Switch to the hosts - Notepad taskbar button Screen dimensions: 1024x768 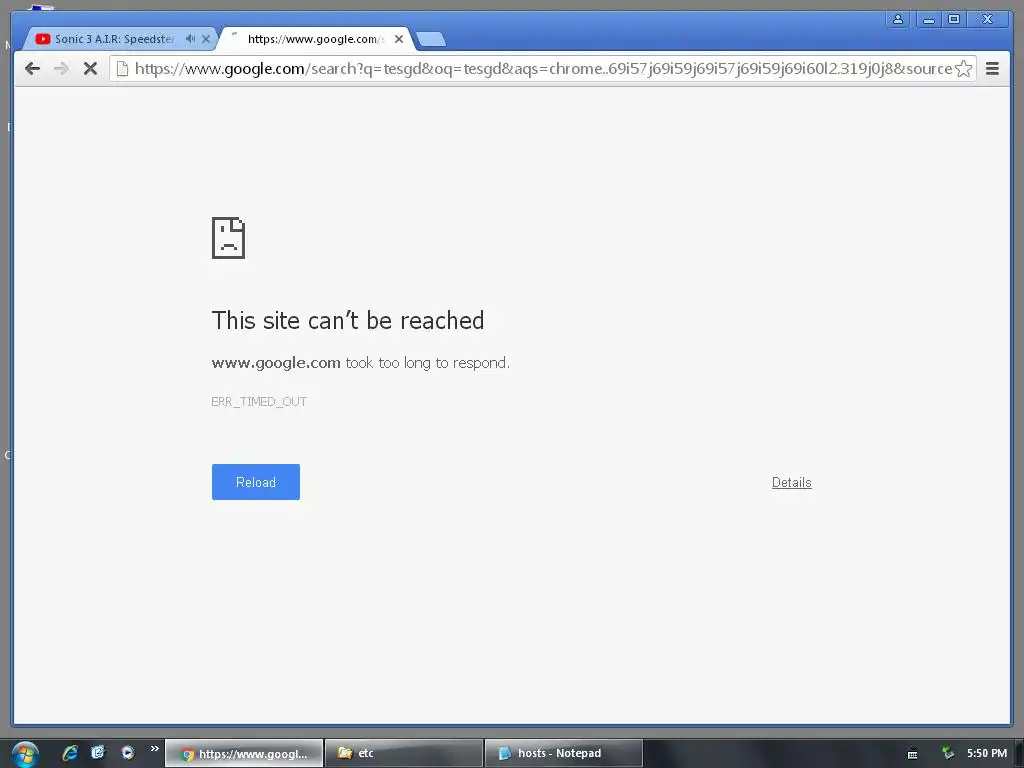tap(564, 753)
